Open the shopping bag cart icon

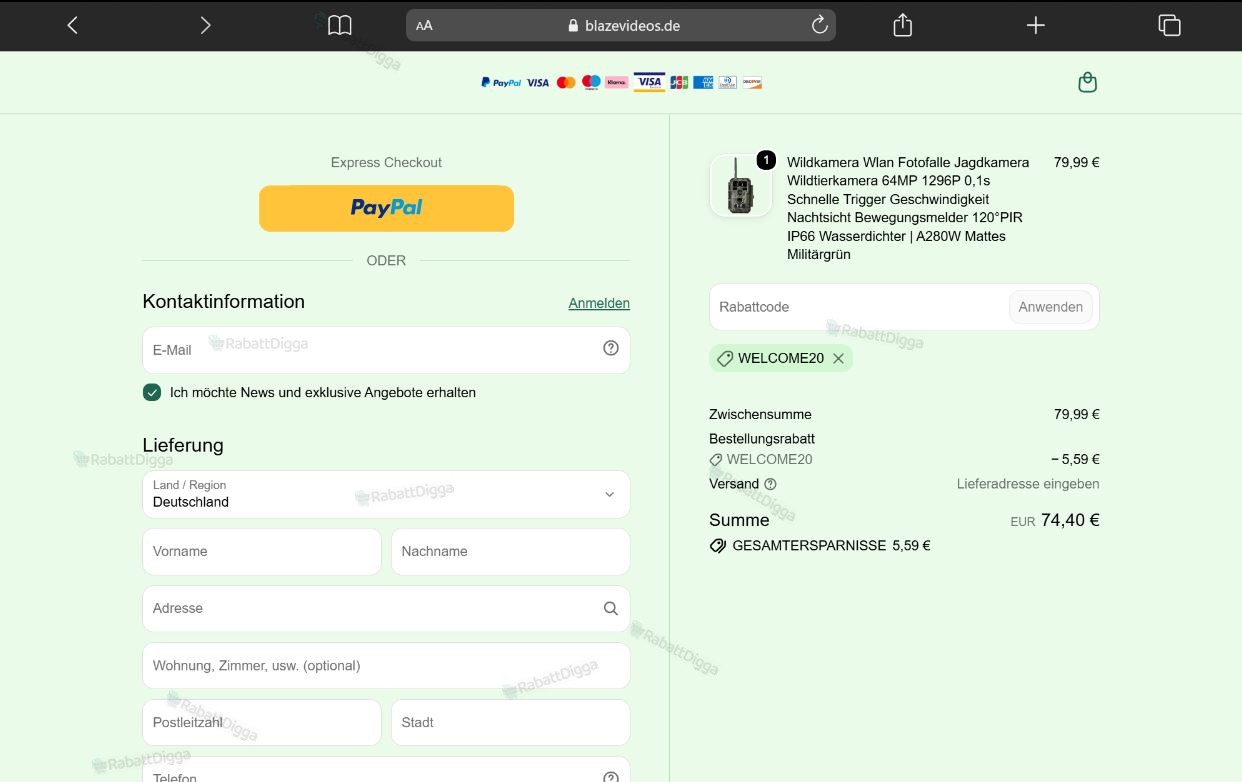coord(1088,83)
